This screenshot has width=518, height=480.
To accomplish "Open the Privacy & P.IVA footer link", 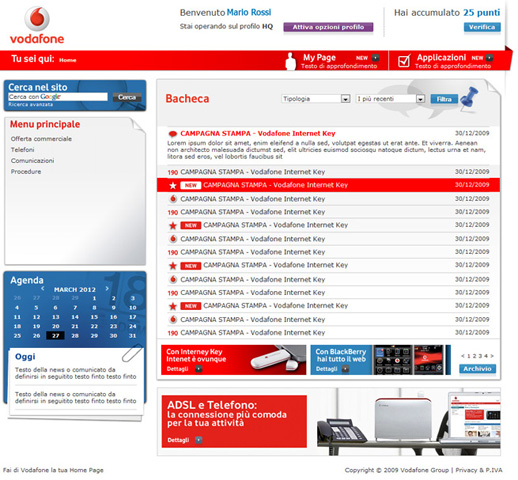I will (x=479, y=470).
